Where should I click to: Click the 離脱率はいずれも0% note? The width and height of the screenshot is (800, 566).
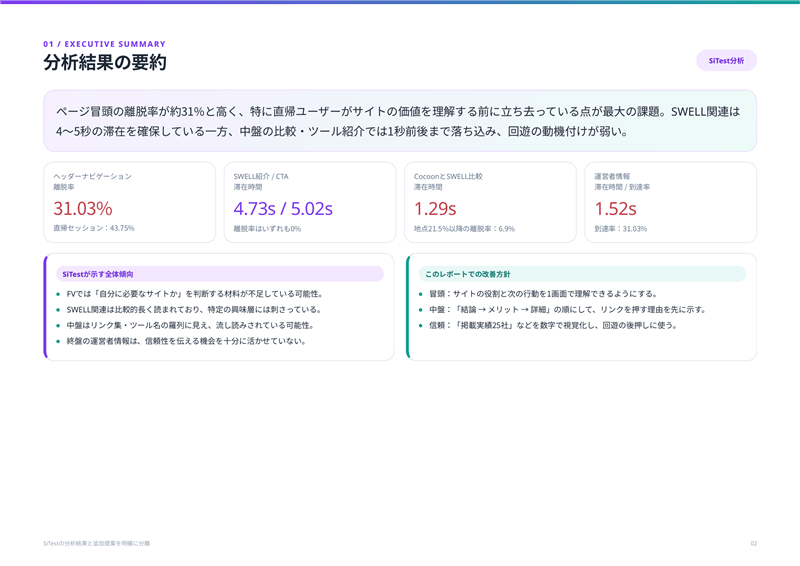coord(267,229)
